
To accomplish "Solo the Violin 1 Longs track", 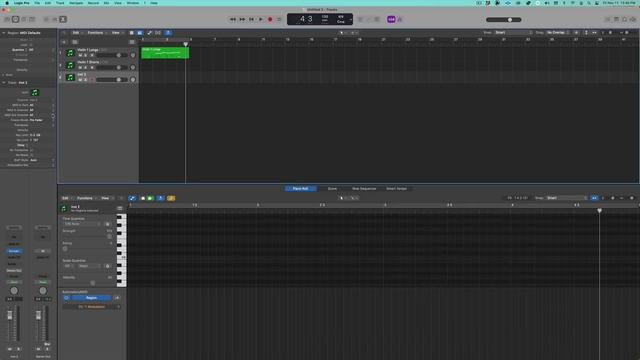I will [86, 55].
